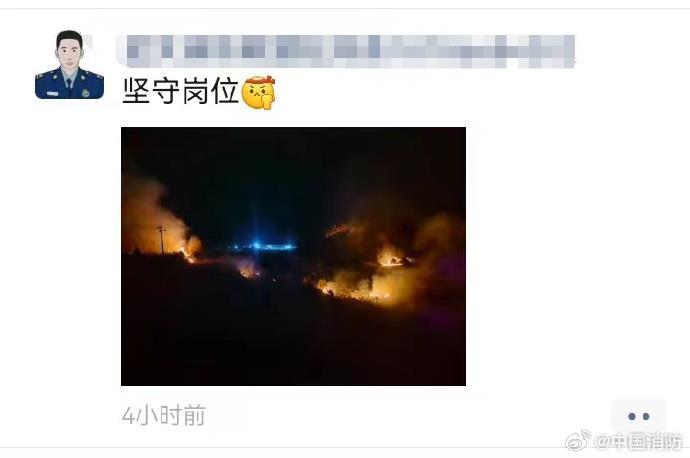
Task: Tap the determined headband emoji
Action: [x=260, y=92]
